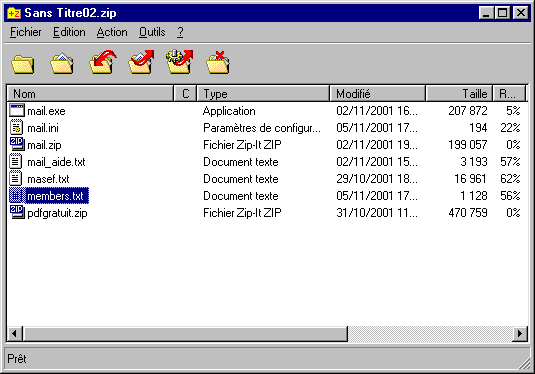The width and height of the screenshot is (535, 374).
Task: Sort by the Nom column header
Action: [90, 94]
